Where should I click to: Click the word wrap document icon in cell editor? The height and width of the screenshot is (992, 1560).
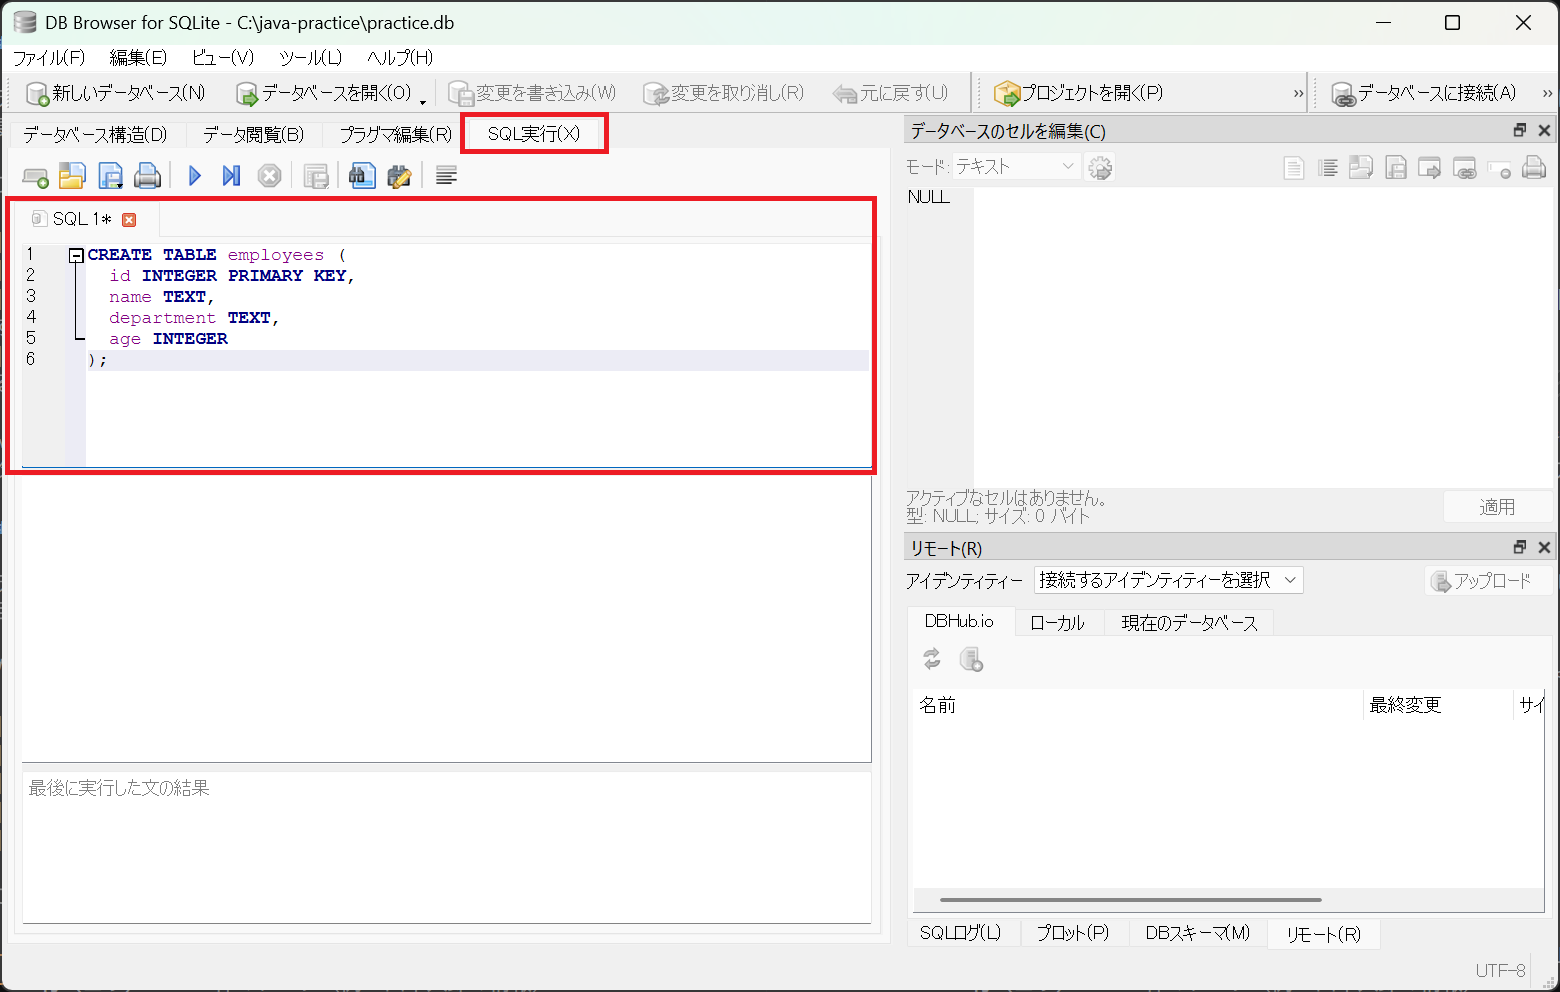pos(1293,168)
